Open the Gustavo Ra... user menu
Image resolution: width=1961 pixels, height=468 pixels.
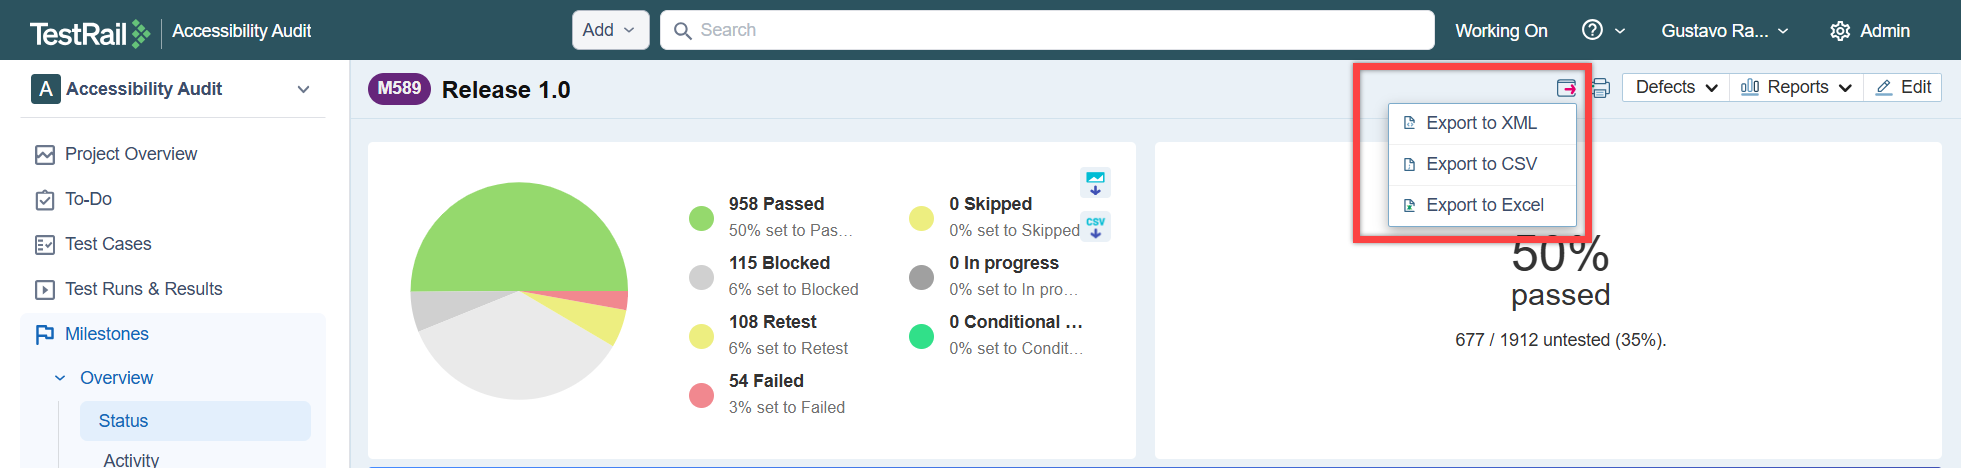[x=1724, y=31]
